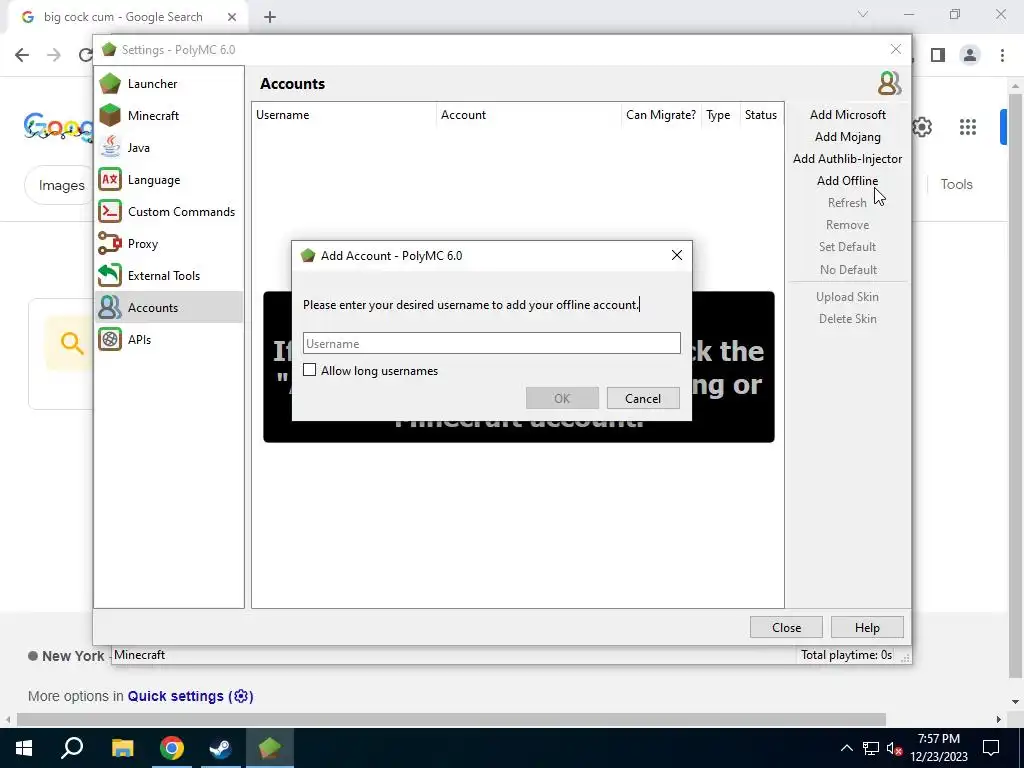Open taskbar search magnifier
1024x768 pixels.
72,748
